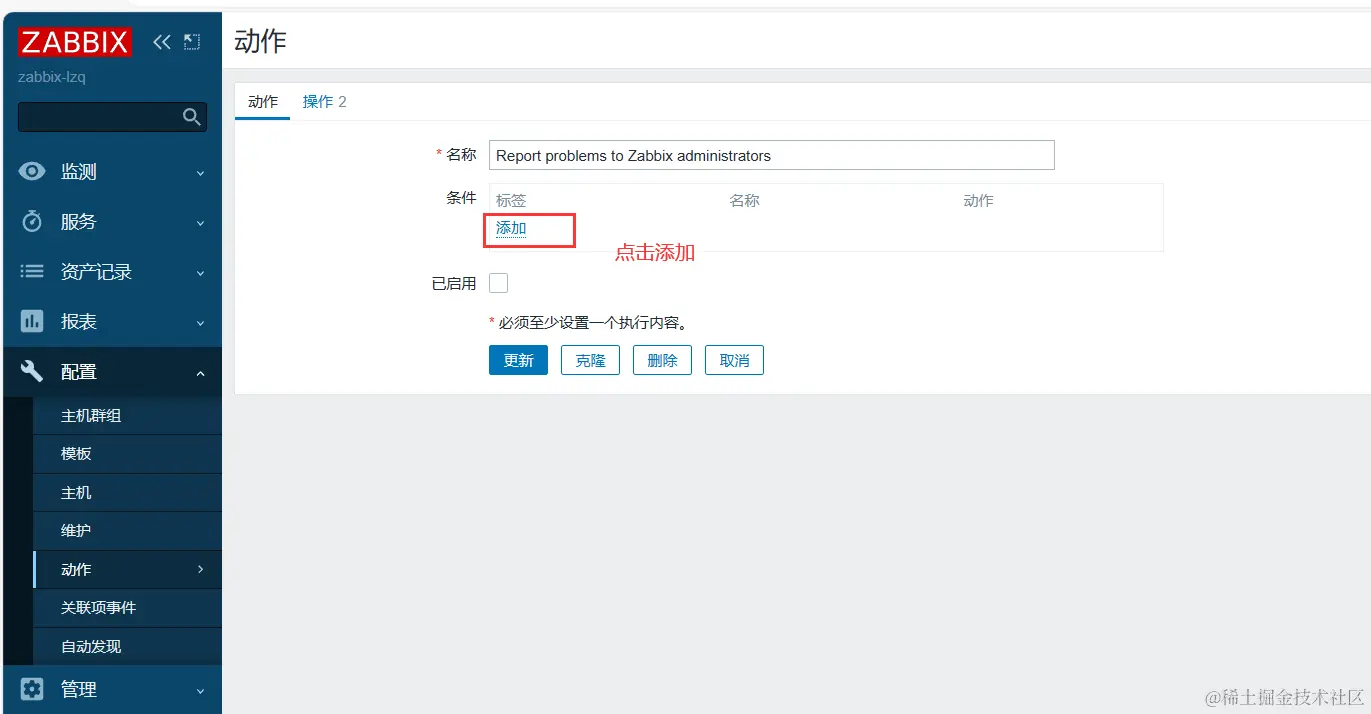
Task: Click the 名称 input field
Action: (771, 155)
